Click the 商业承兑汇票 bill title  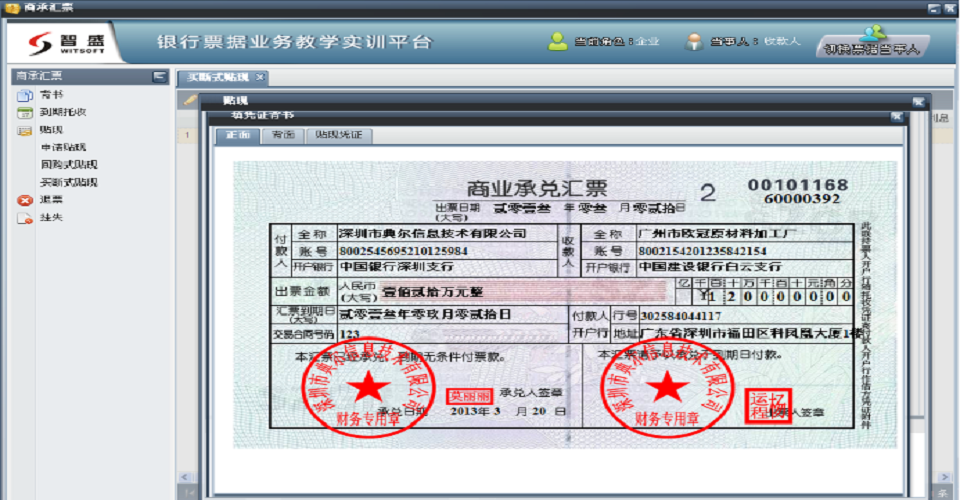[537, 188]
